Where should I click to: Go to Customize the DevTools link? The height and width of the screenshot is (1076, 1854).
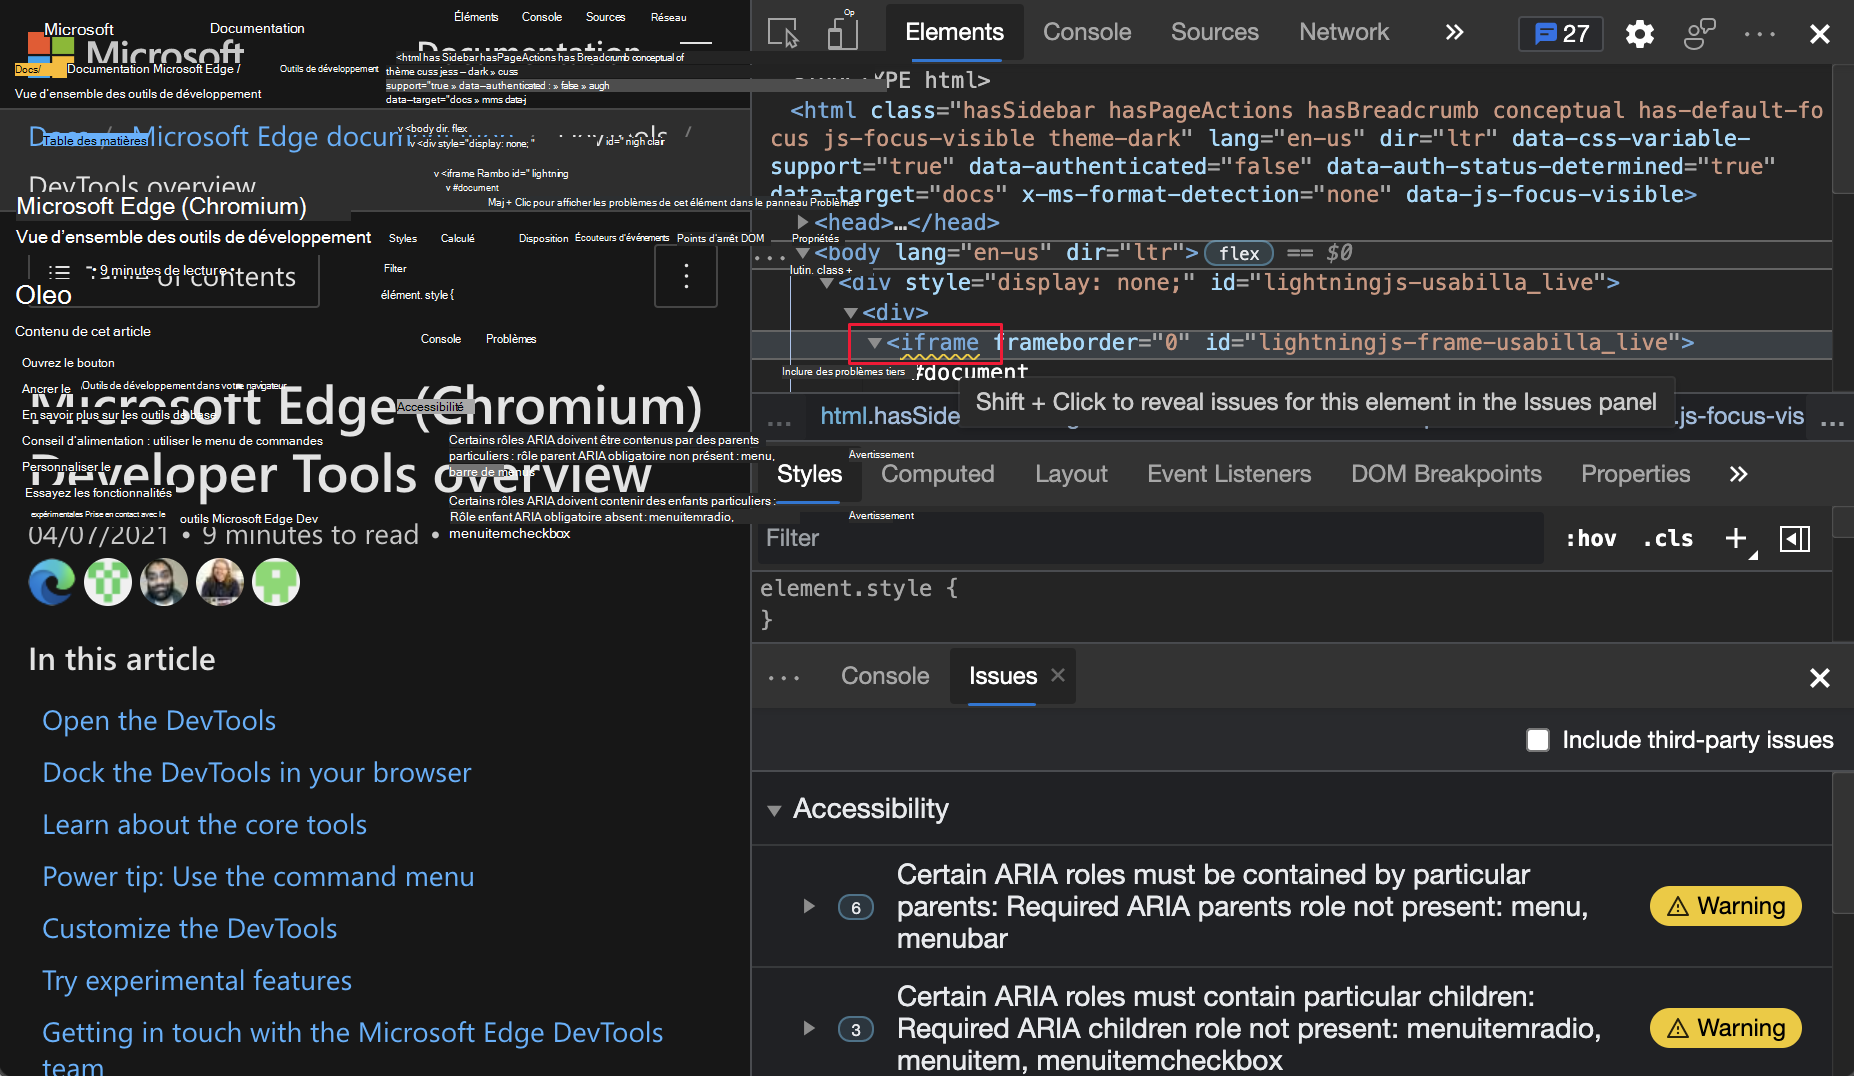pos(190,929)
